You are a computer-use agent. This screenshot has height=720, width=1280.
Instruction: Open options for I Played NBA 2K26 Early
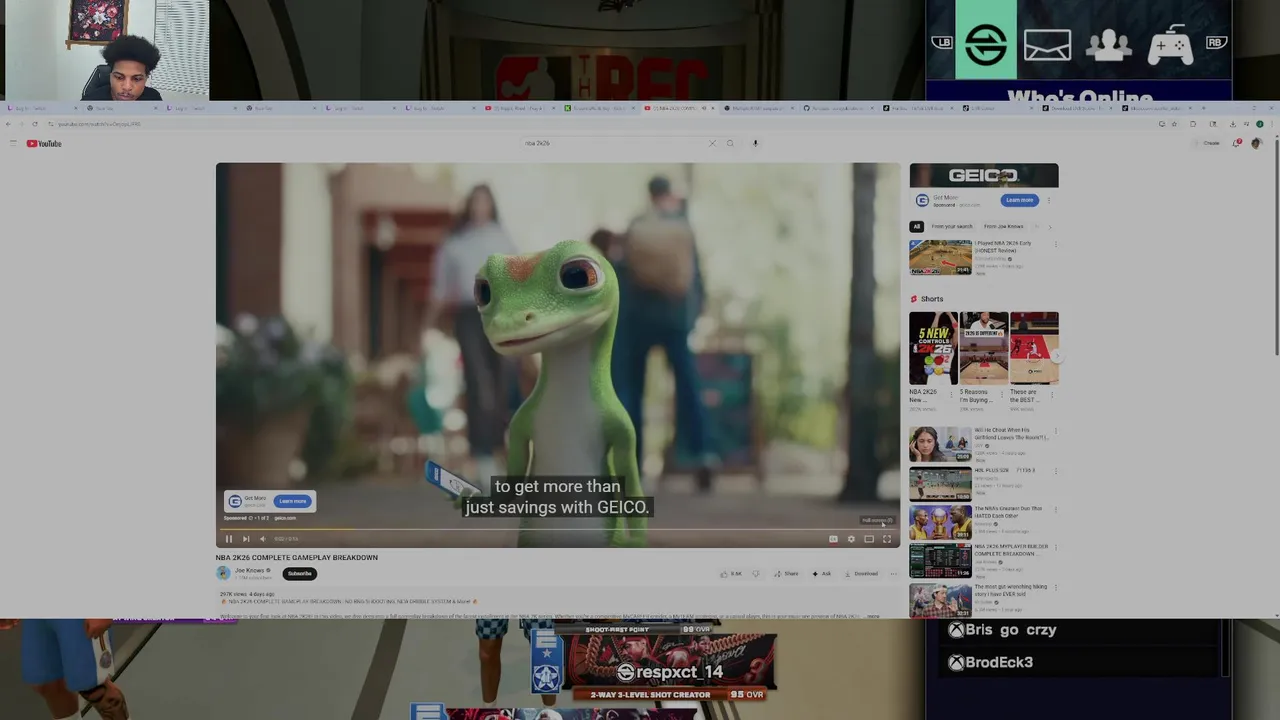[x=1055, y=244]
